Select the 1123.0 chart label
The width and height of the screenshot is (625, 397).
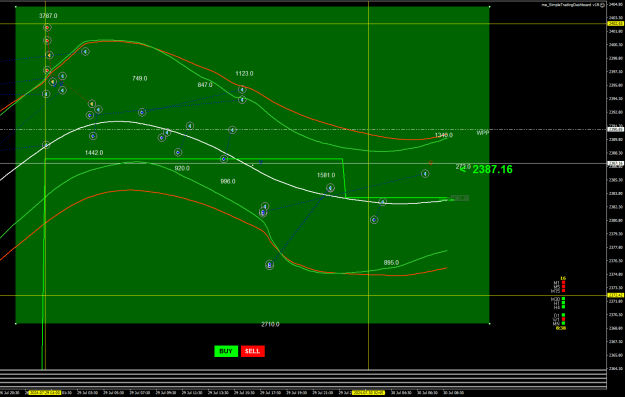pyautogui.click(x=244, y=74)
